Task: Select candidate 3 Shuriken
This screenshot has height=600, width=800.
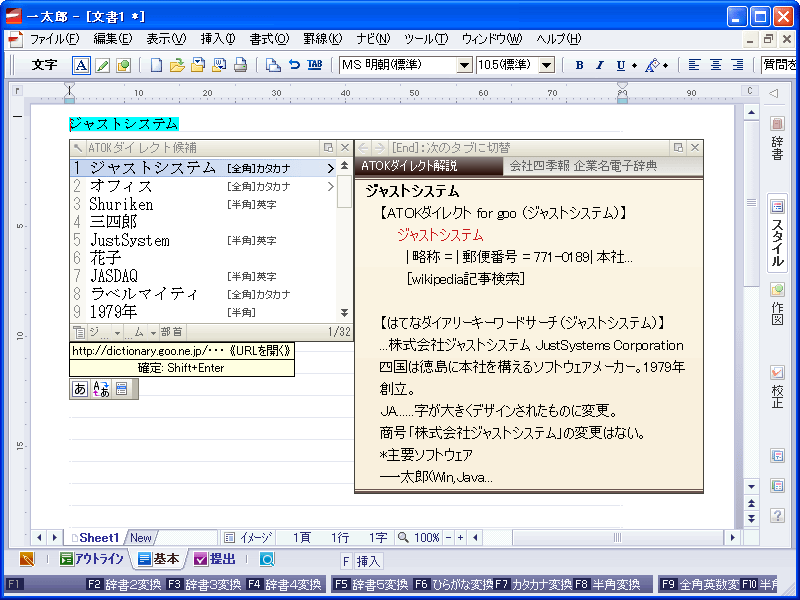Action: [x=203, y=204]
